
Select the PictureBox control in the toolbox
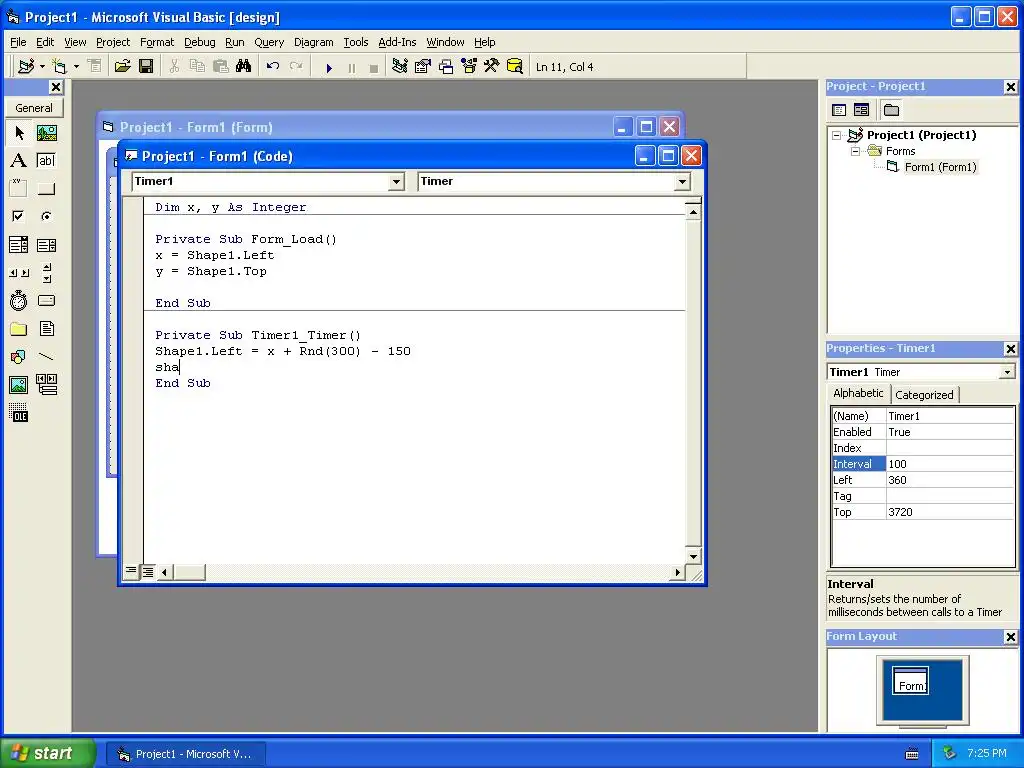click(x=46, y=133)
